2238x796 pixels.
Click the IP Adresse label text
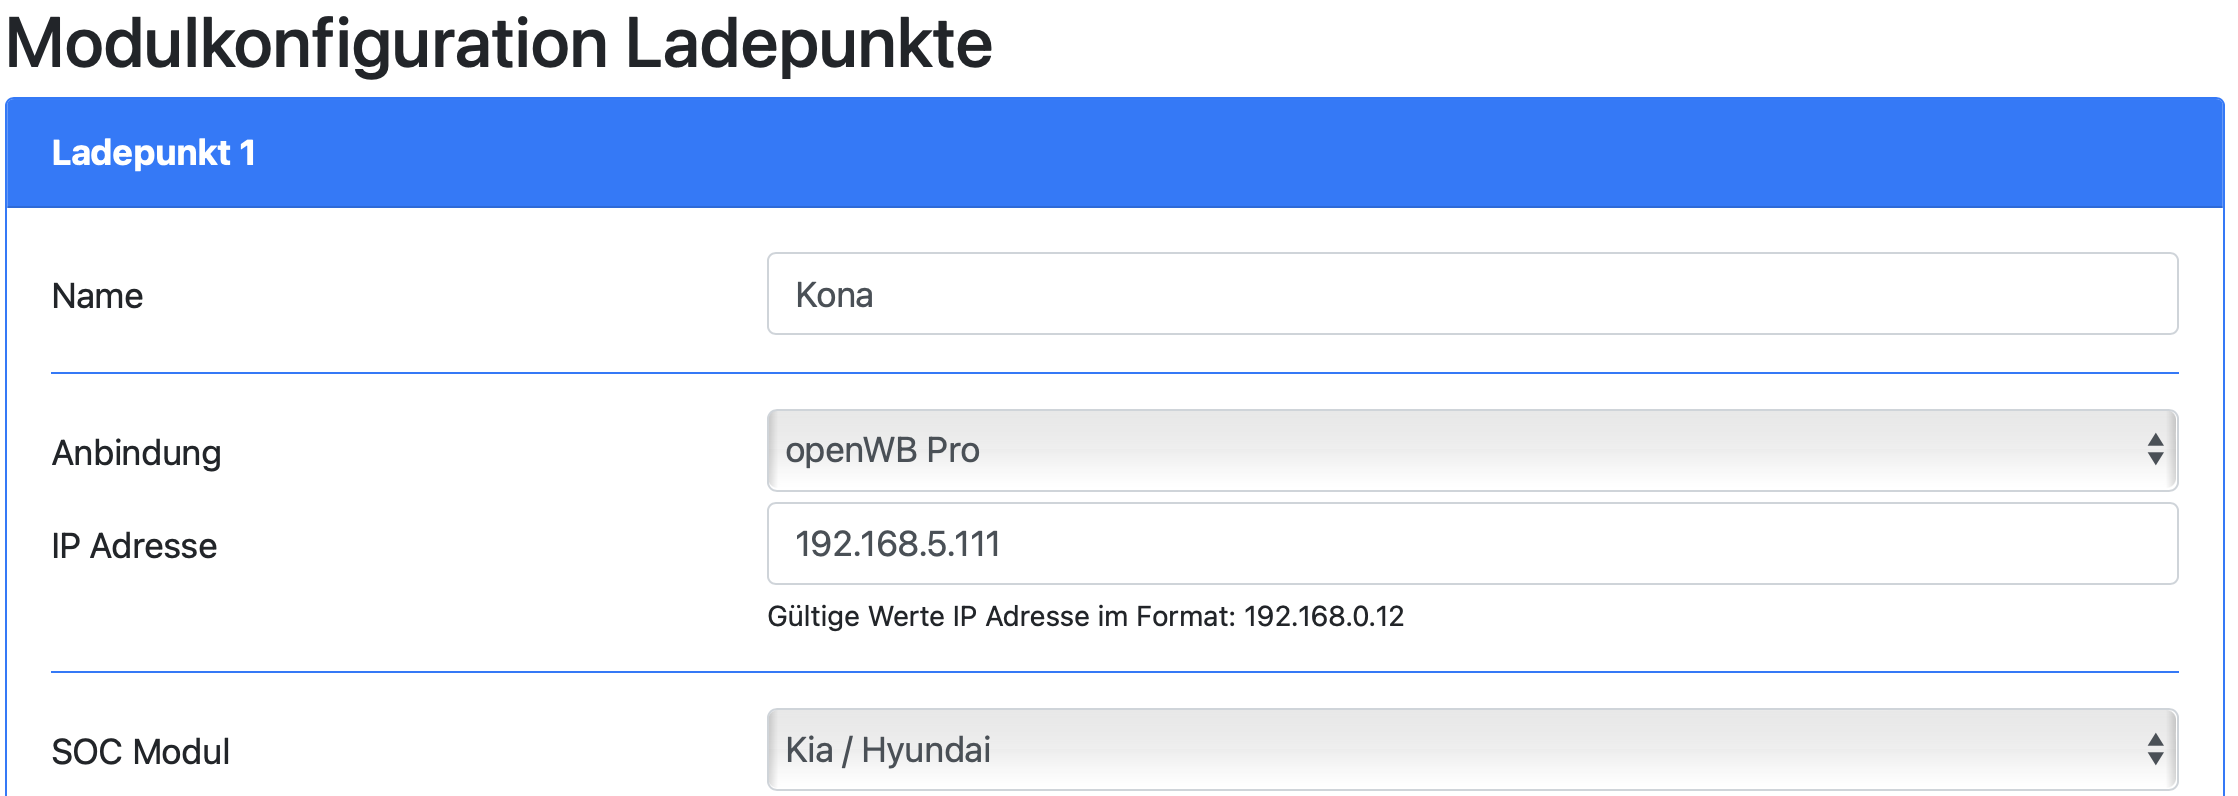pos(134,546)
